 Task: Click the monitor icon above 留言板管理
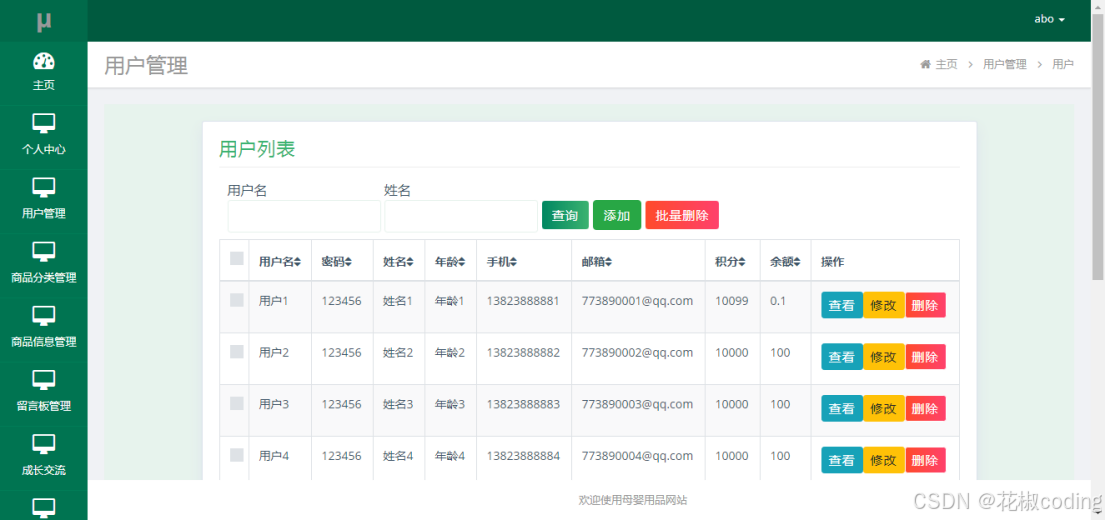coord(44,381)
